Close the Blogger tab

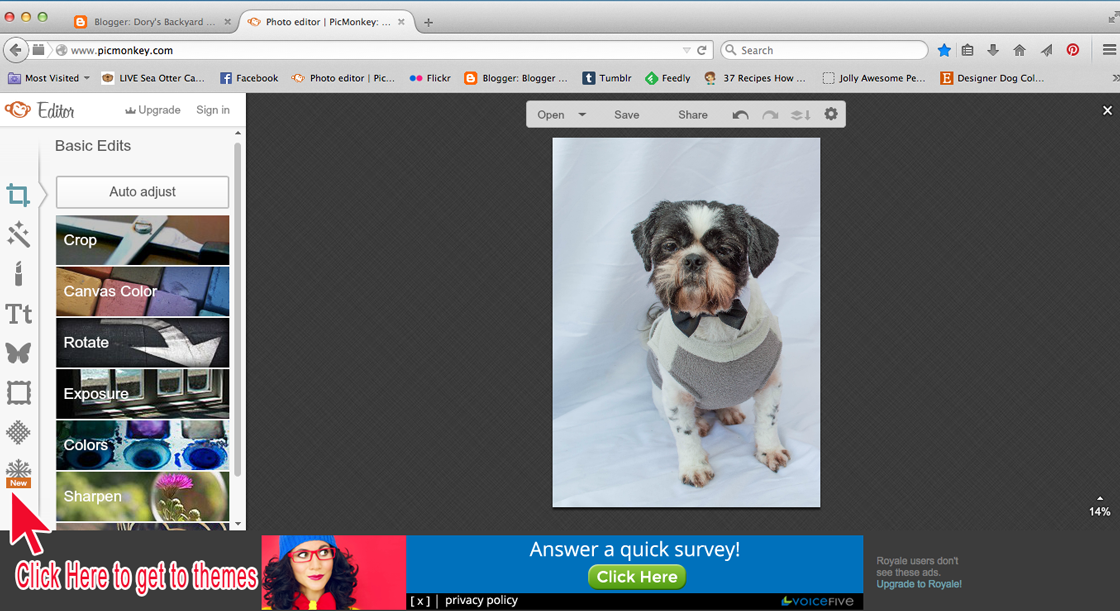[x=227, y=21]
